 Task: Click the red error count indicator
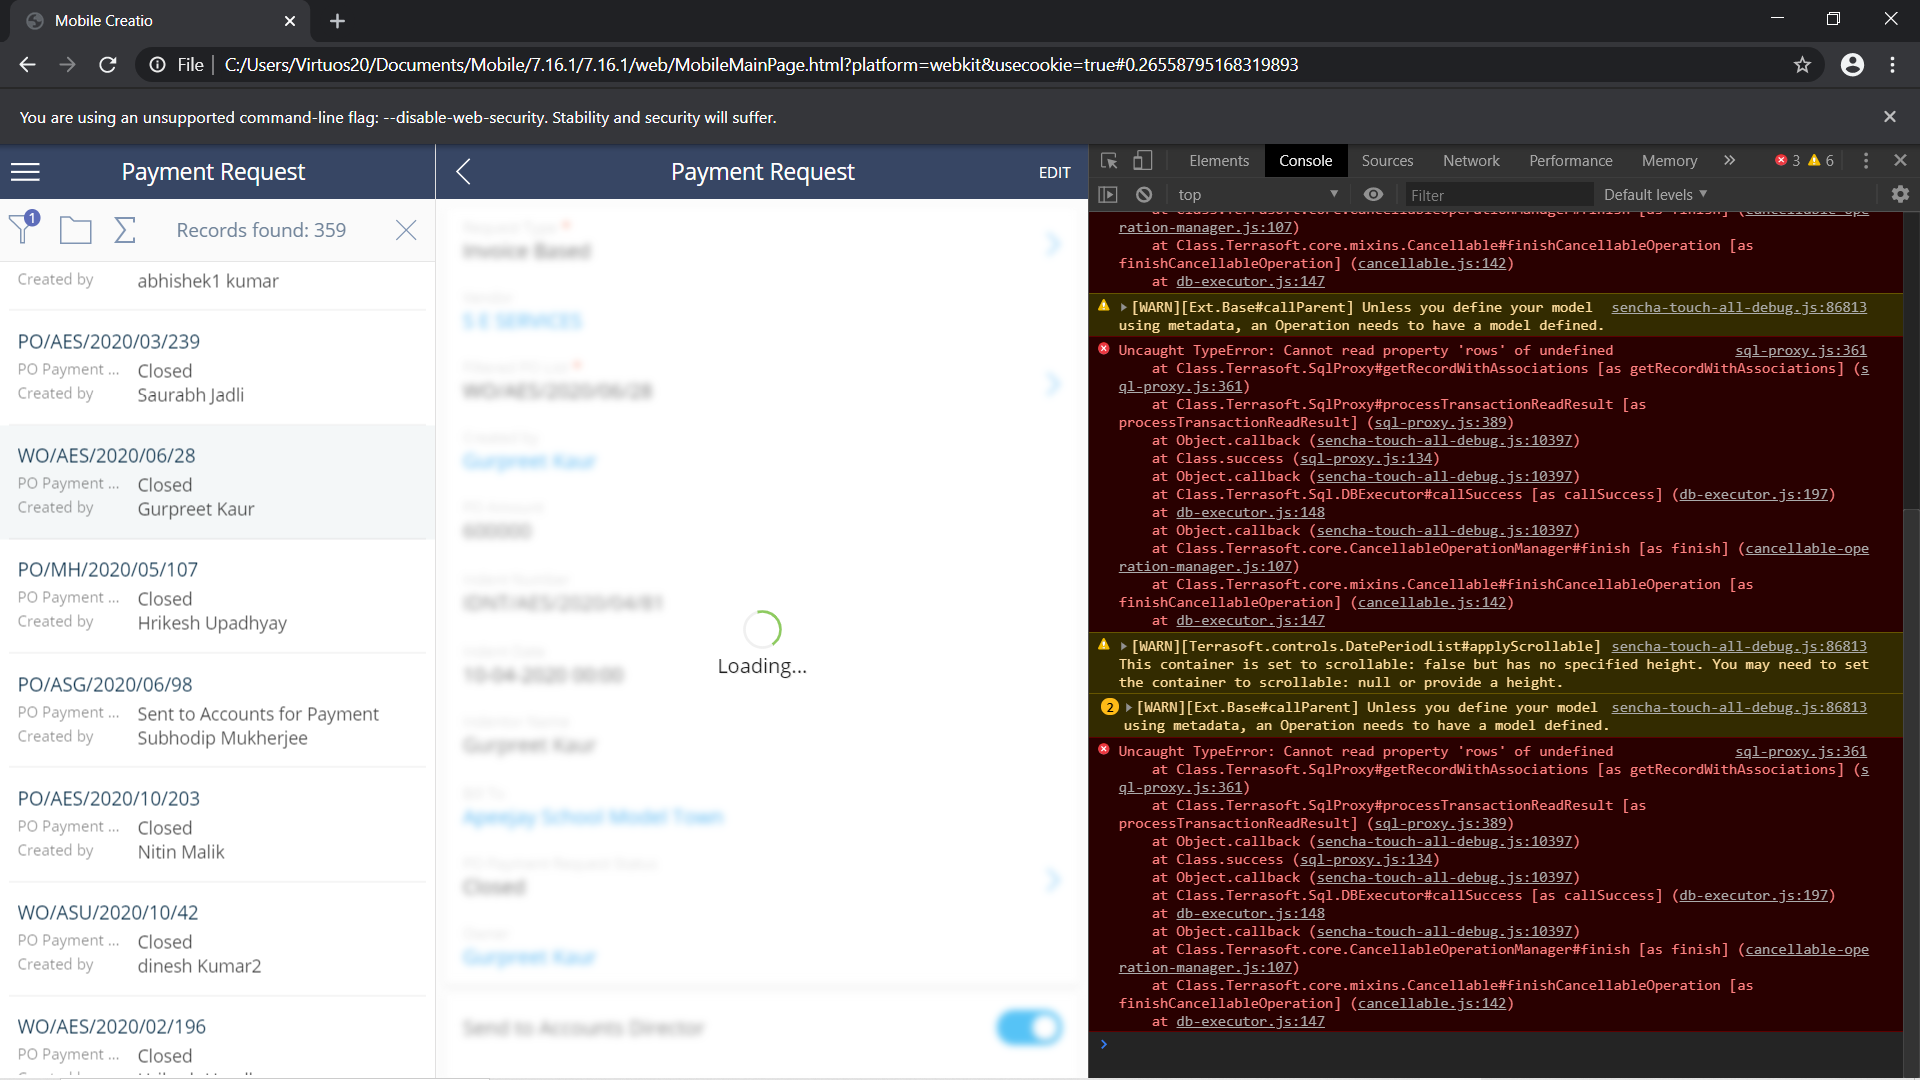[1788, 160]
